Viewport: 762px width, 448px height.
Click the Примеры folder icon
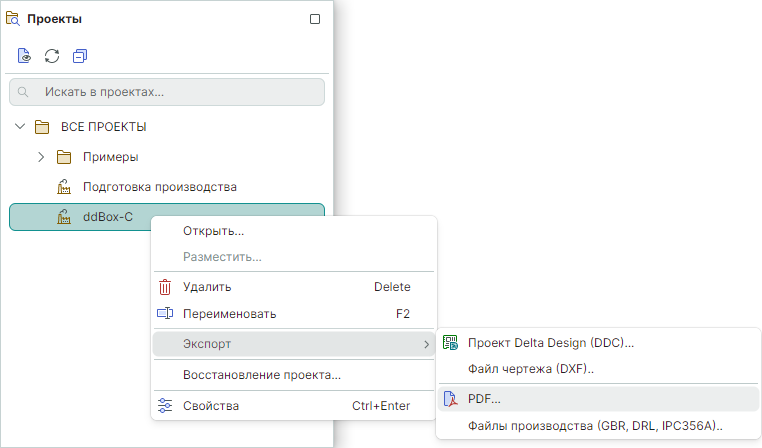(64, 157)
